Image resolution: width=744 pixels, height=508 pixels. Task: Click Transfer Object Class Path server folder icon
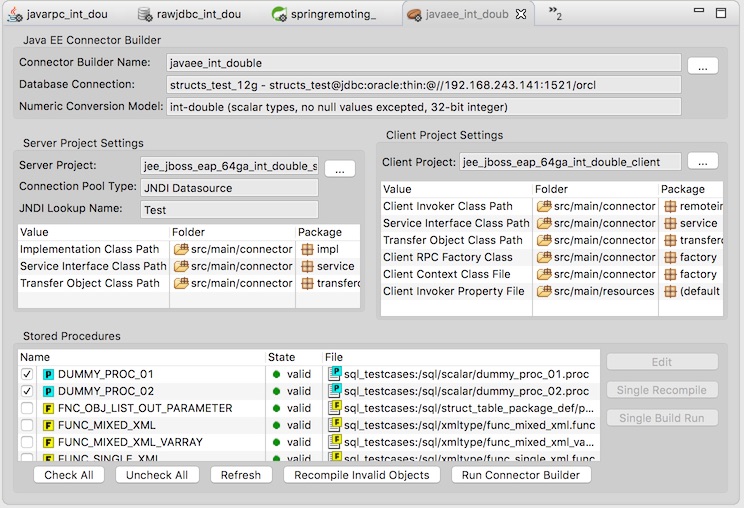click(181, 284)
